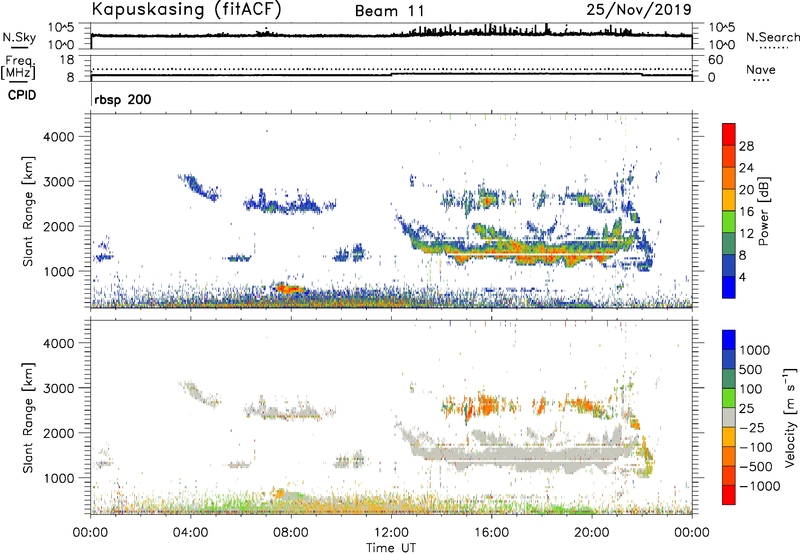Click the strong orange power echo near 08:00
This screenshot has height=554, width=800.
tap(289, 289)
